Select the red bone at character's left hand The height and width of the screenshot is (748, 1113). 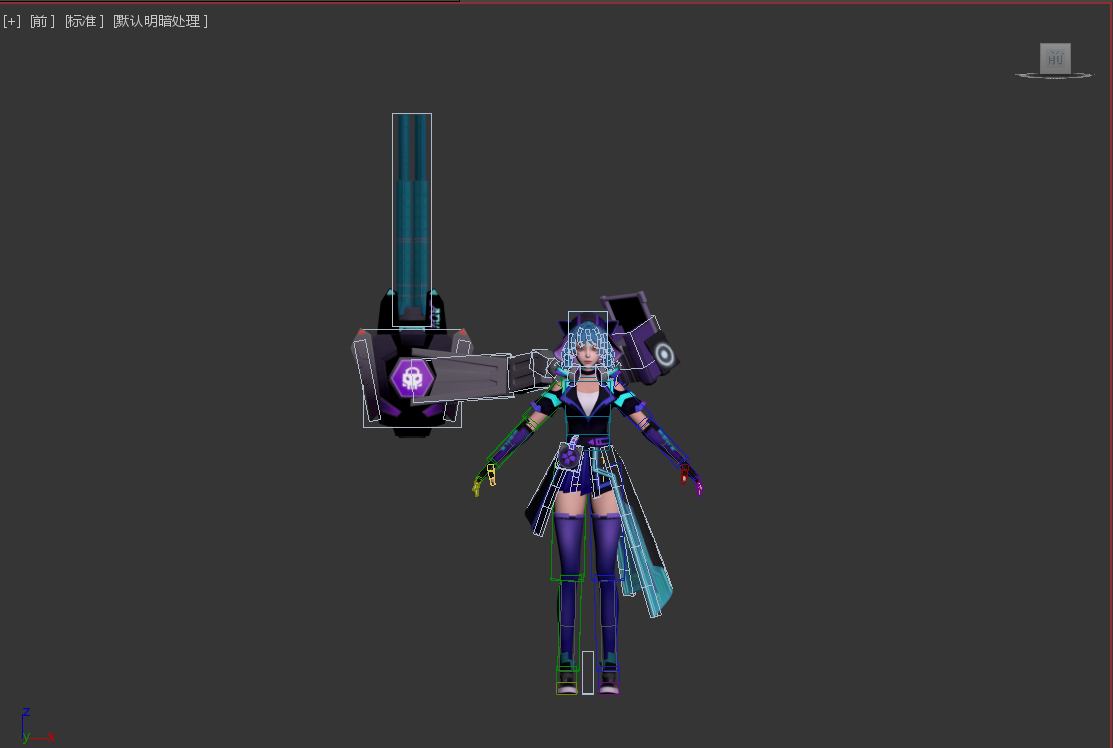[x=685, y=473]
